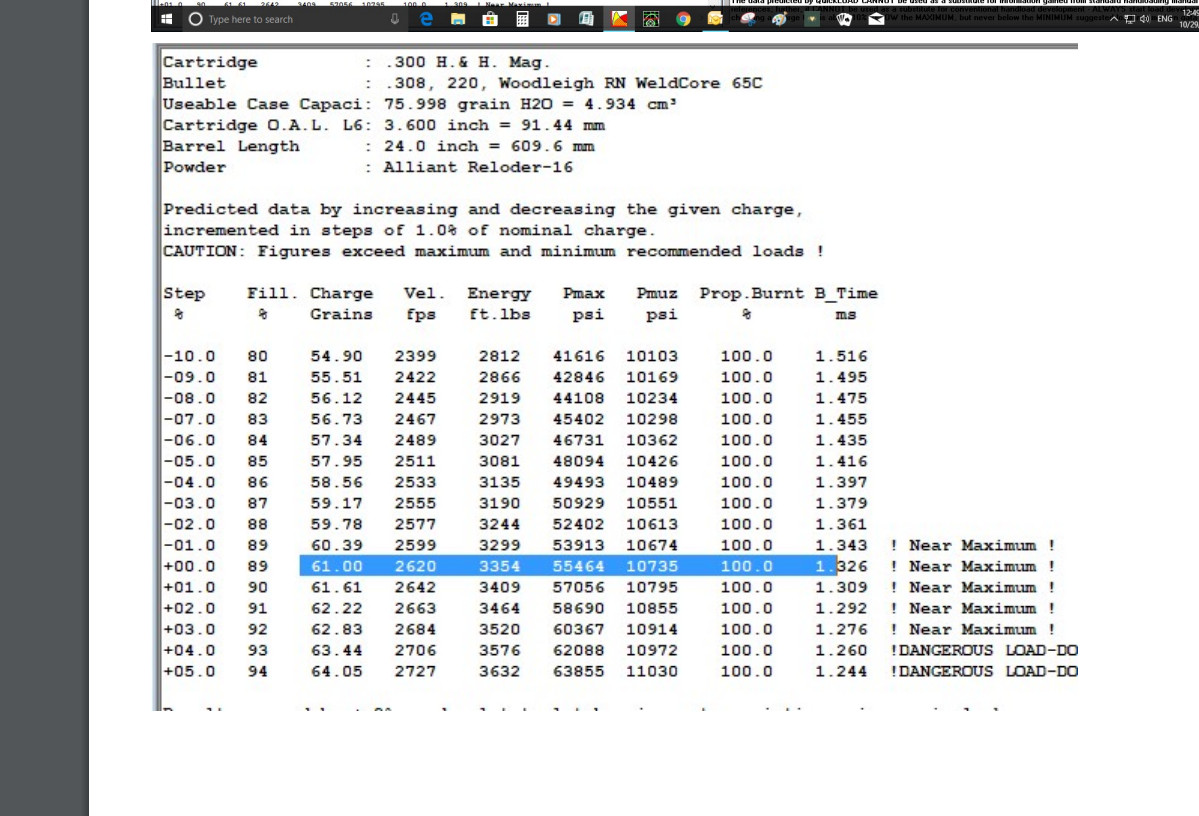This screenshot has width=1199, height=816.
Task: Click the 54.90 charge value
Action: pos(336,356)
